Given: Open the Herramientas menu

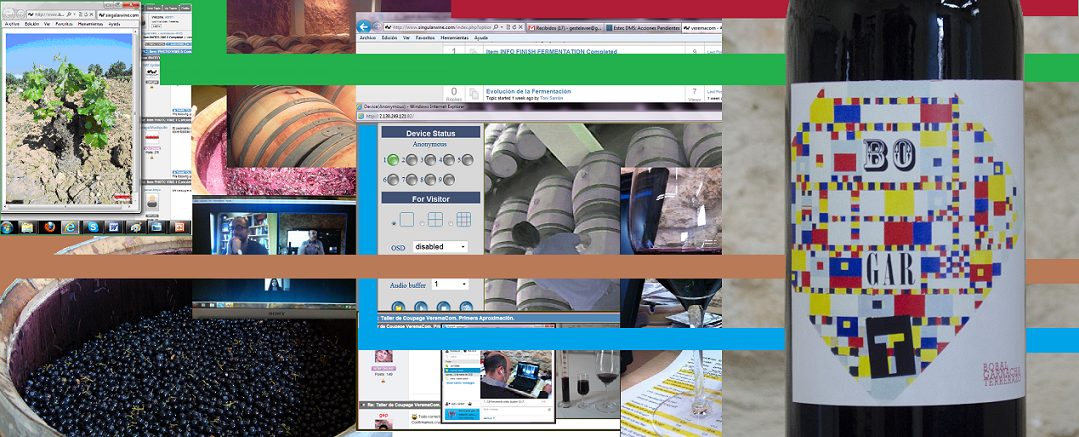Looking at the screenshot, I should (454, 38).
